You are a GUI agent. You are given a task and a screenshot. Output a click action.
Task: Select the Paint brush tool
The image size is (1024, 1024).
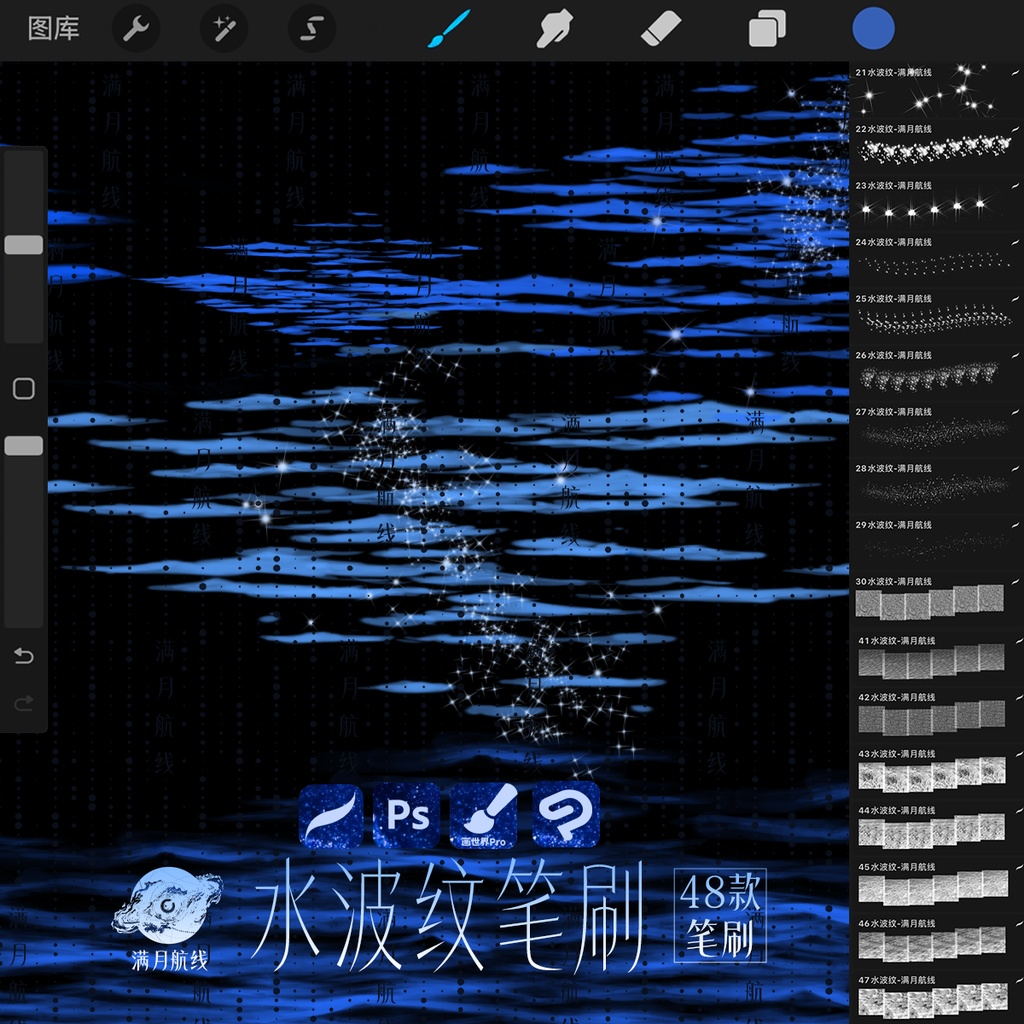[x=449, y=28]
